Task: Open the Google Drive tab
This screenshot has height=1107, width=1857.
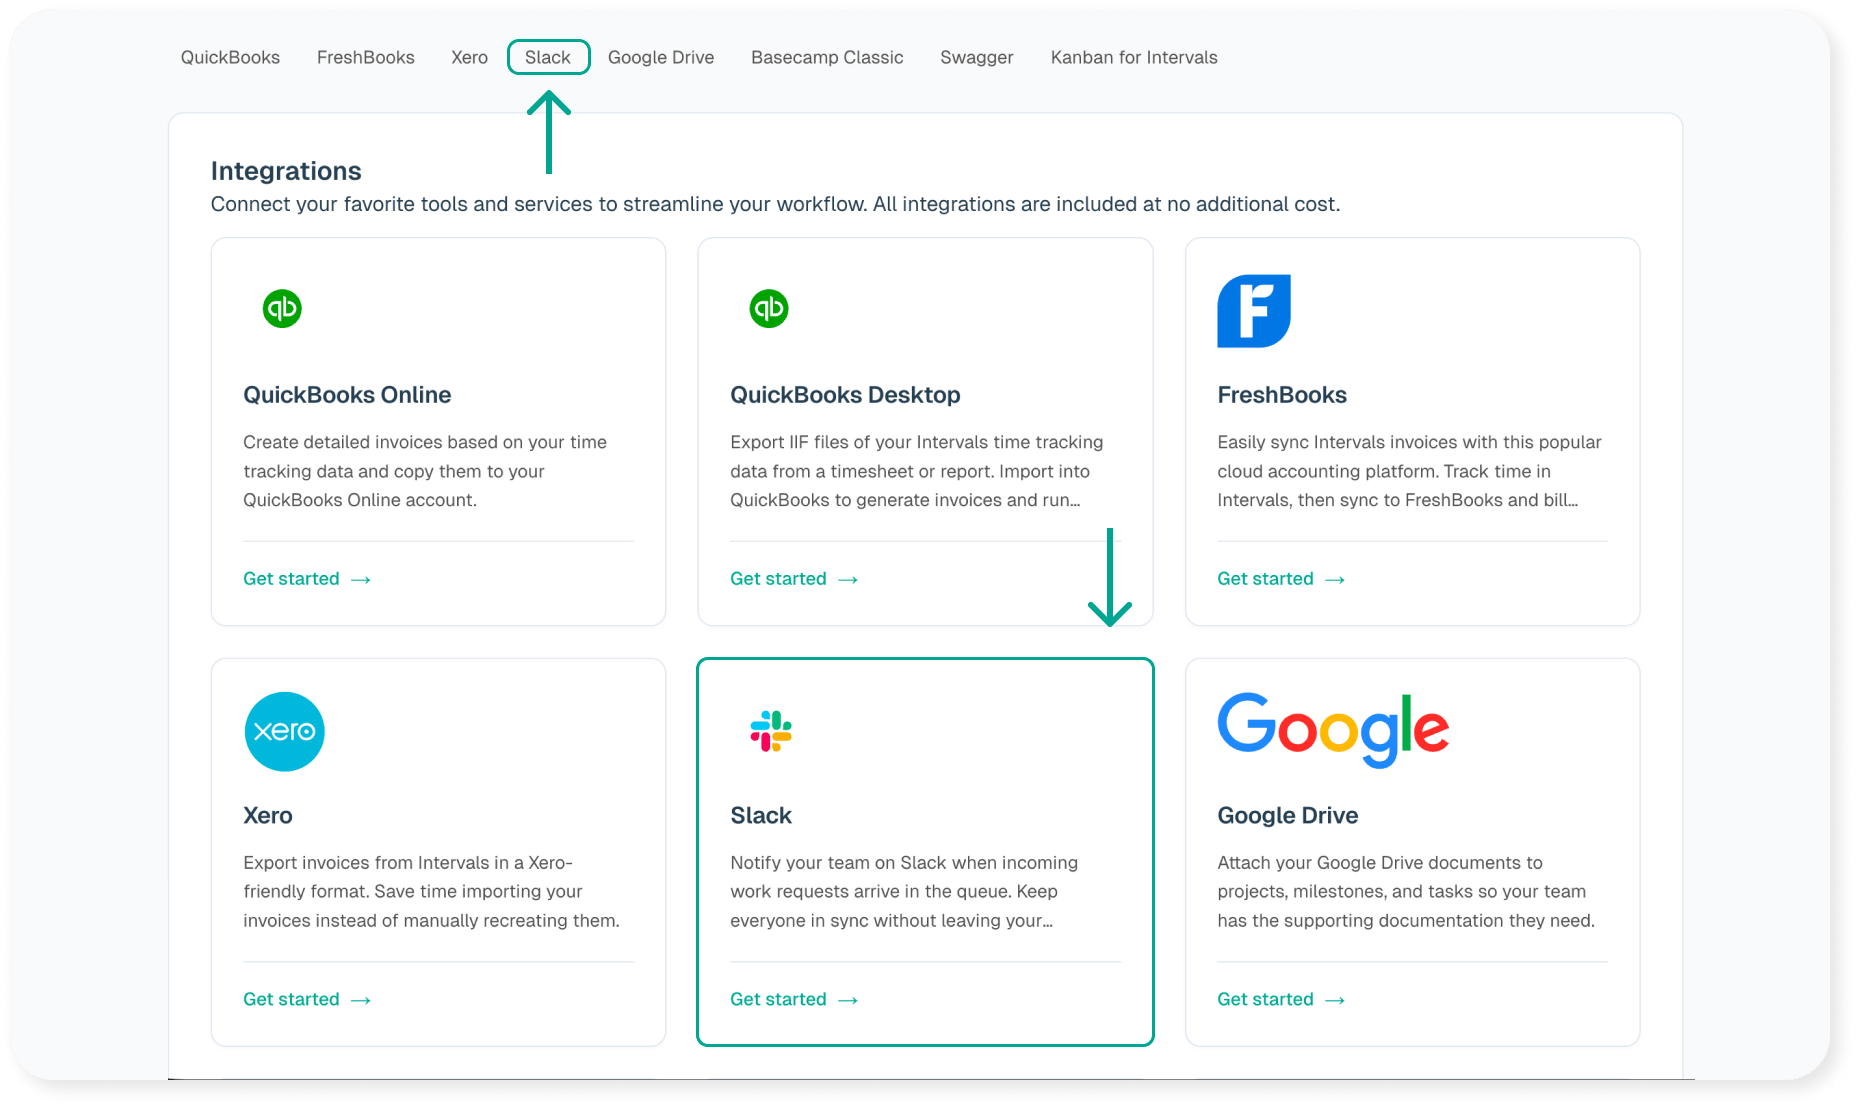Action: click(x=660, y=58)
